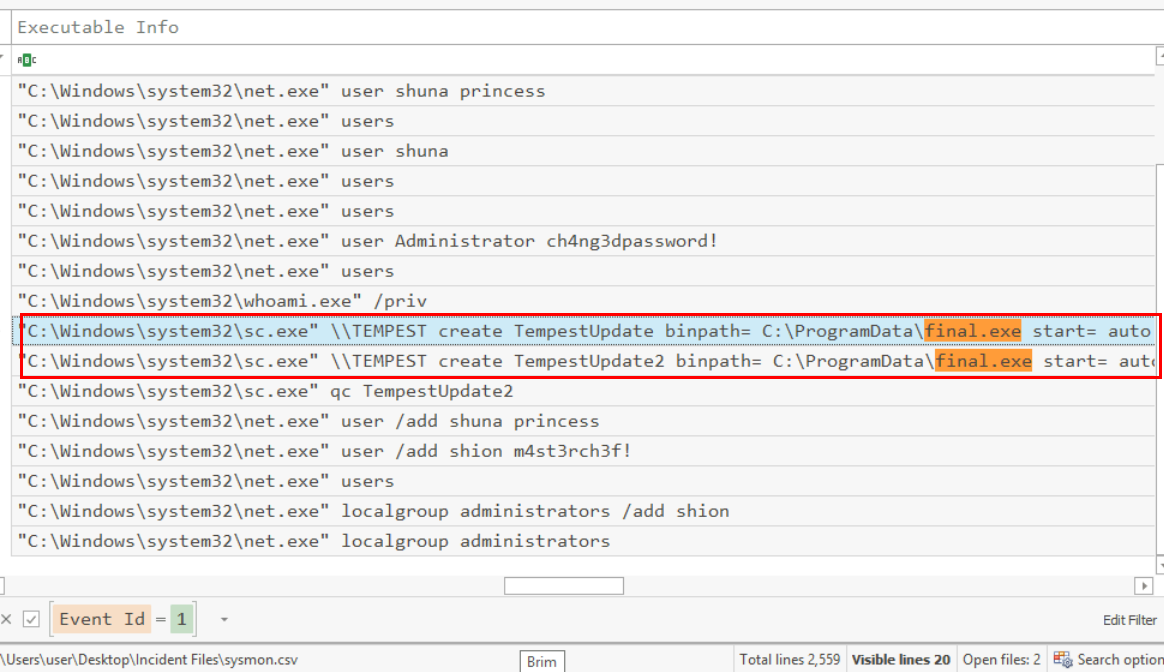Click the filter value 1
Image resolution: width=1164 pixels, height=672 pixels.
tap(181, 619)
